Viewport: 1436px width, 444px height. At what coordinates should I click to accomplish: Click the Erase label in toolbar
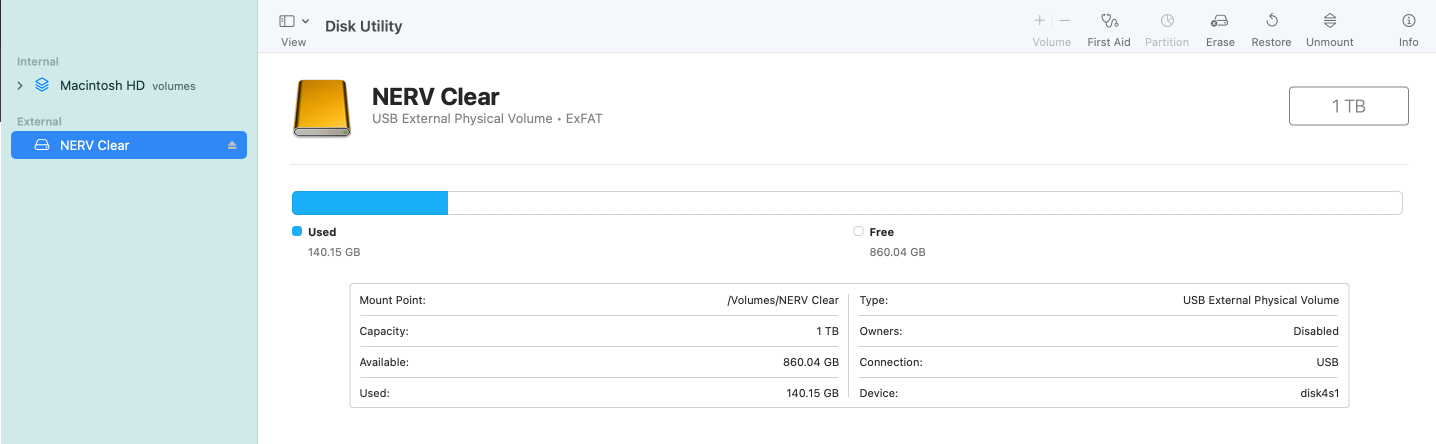(x=1220, y=42)
